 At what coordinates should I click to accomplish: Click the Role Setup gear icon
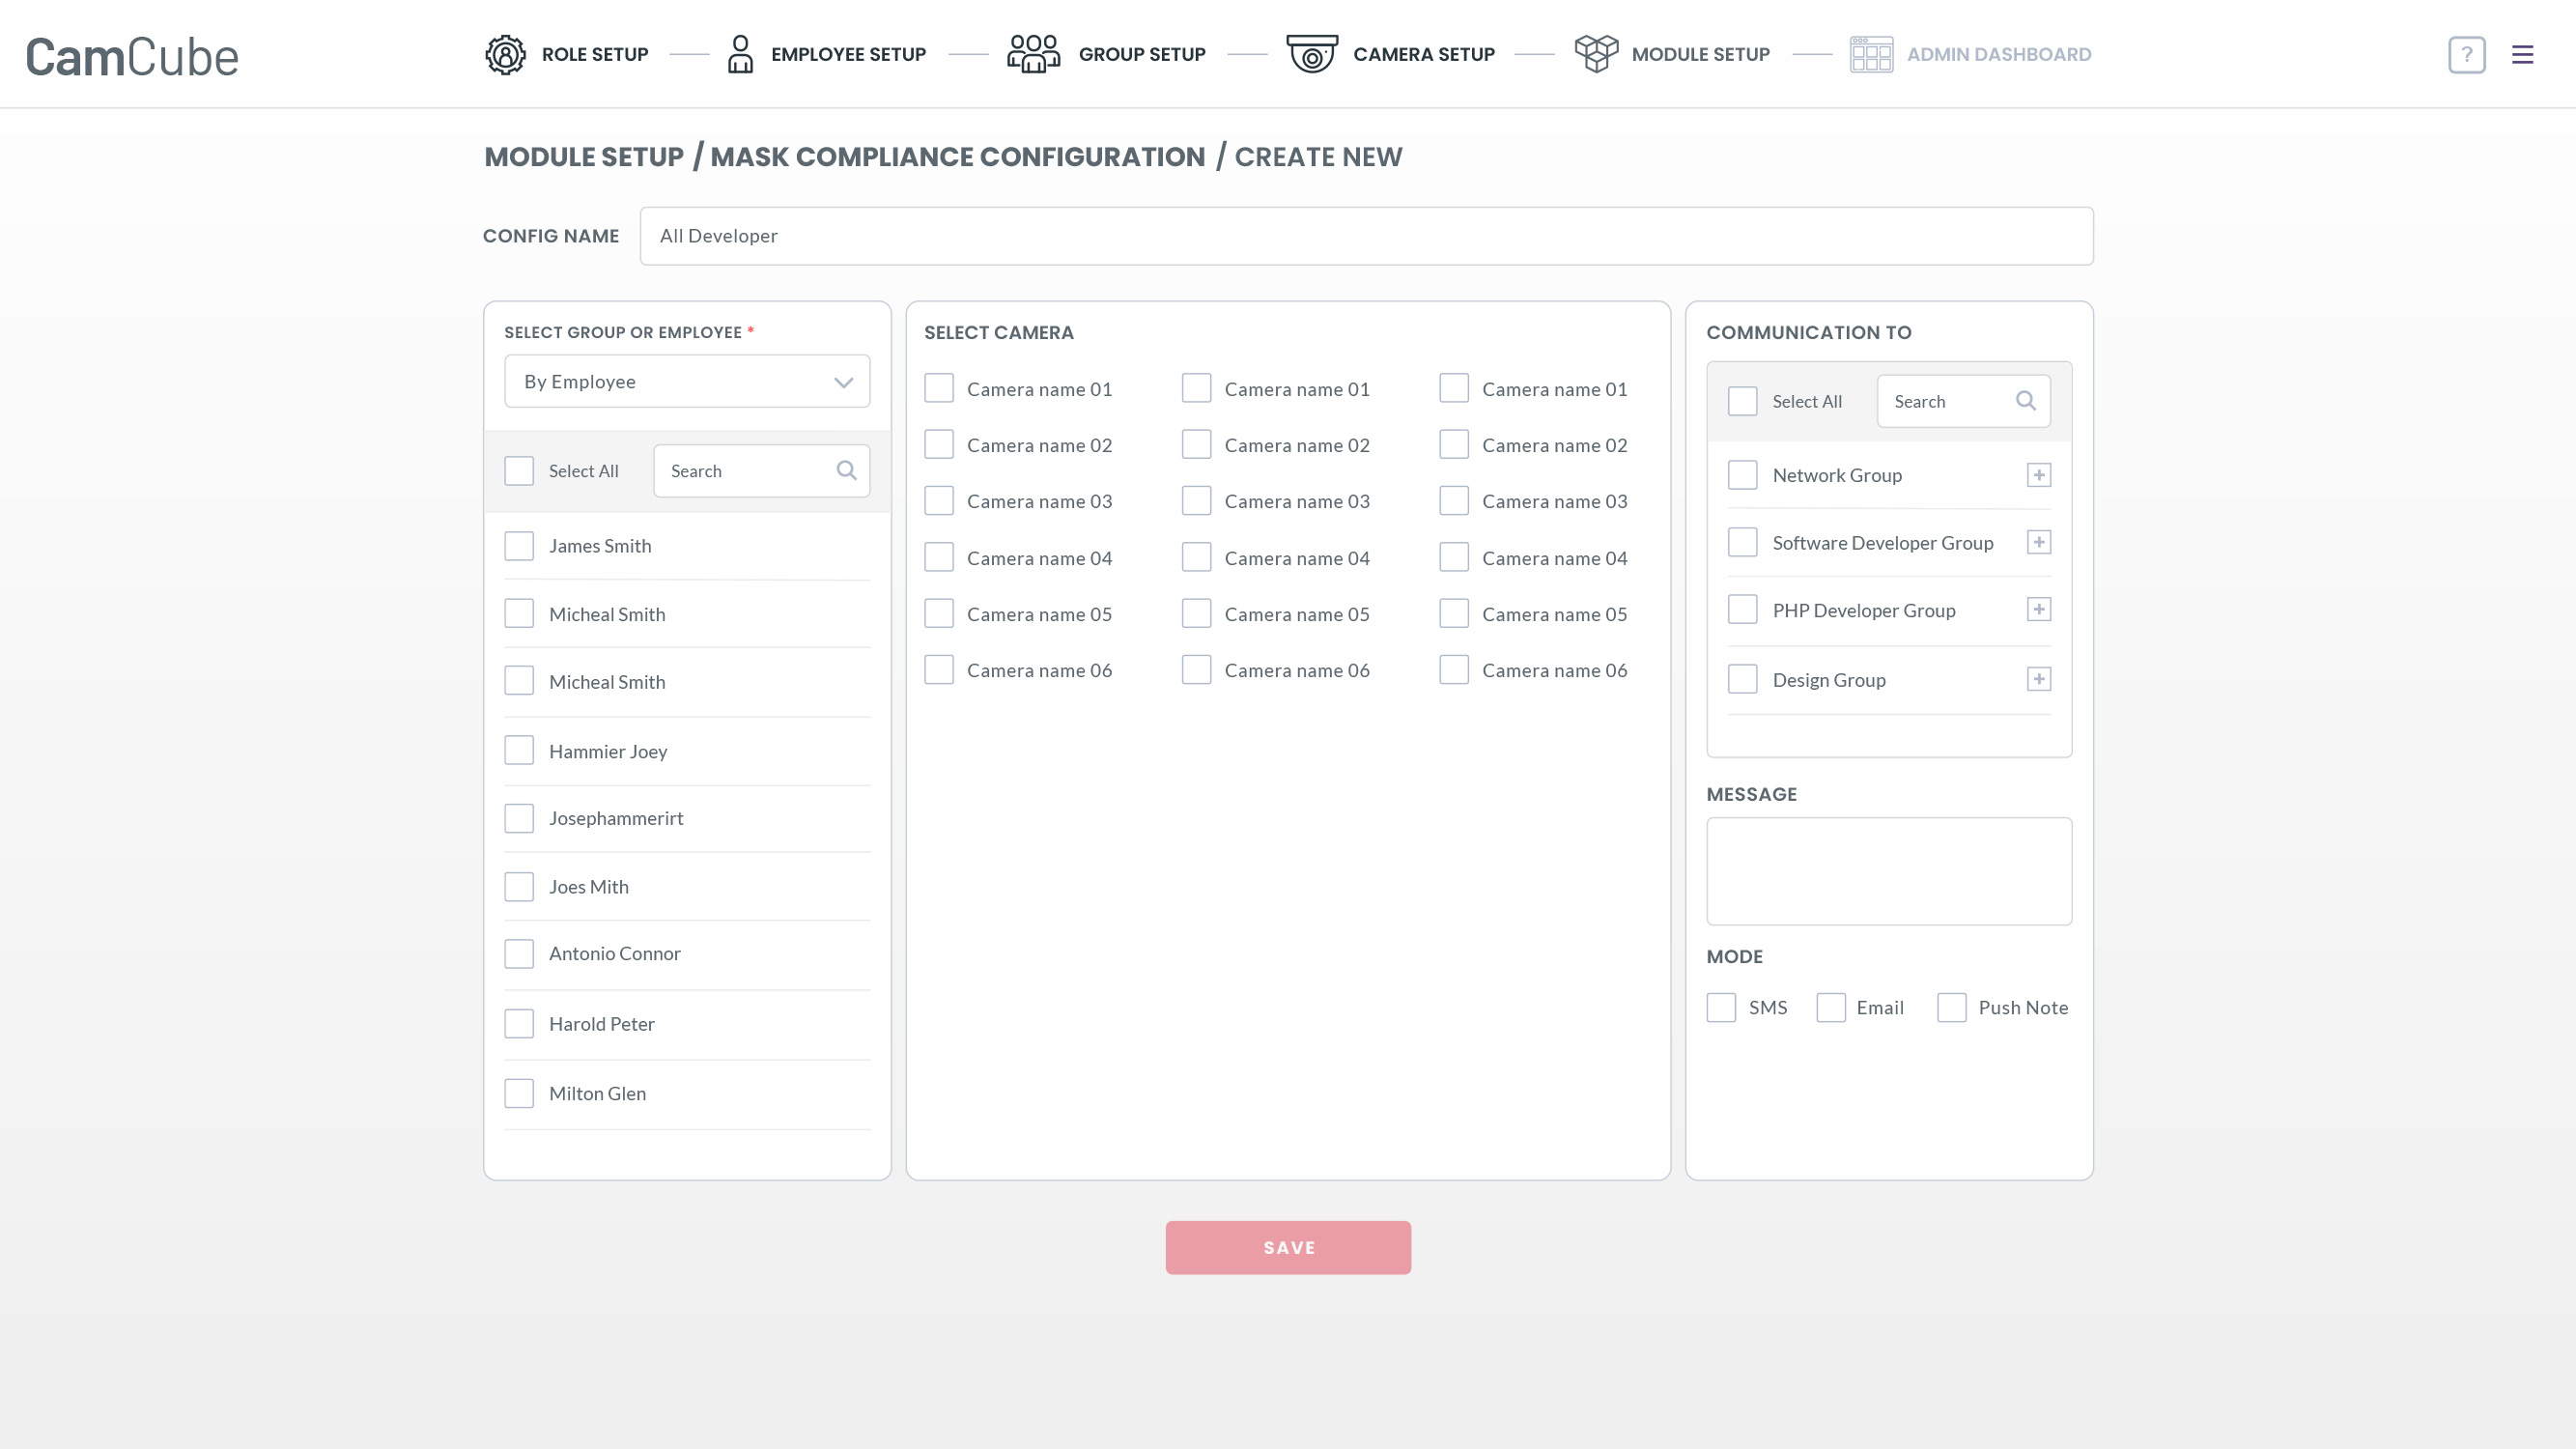505,54
